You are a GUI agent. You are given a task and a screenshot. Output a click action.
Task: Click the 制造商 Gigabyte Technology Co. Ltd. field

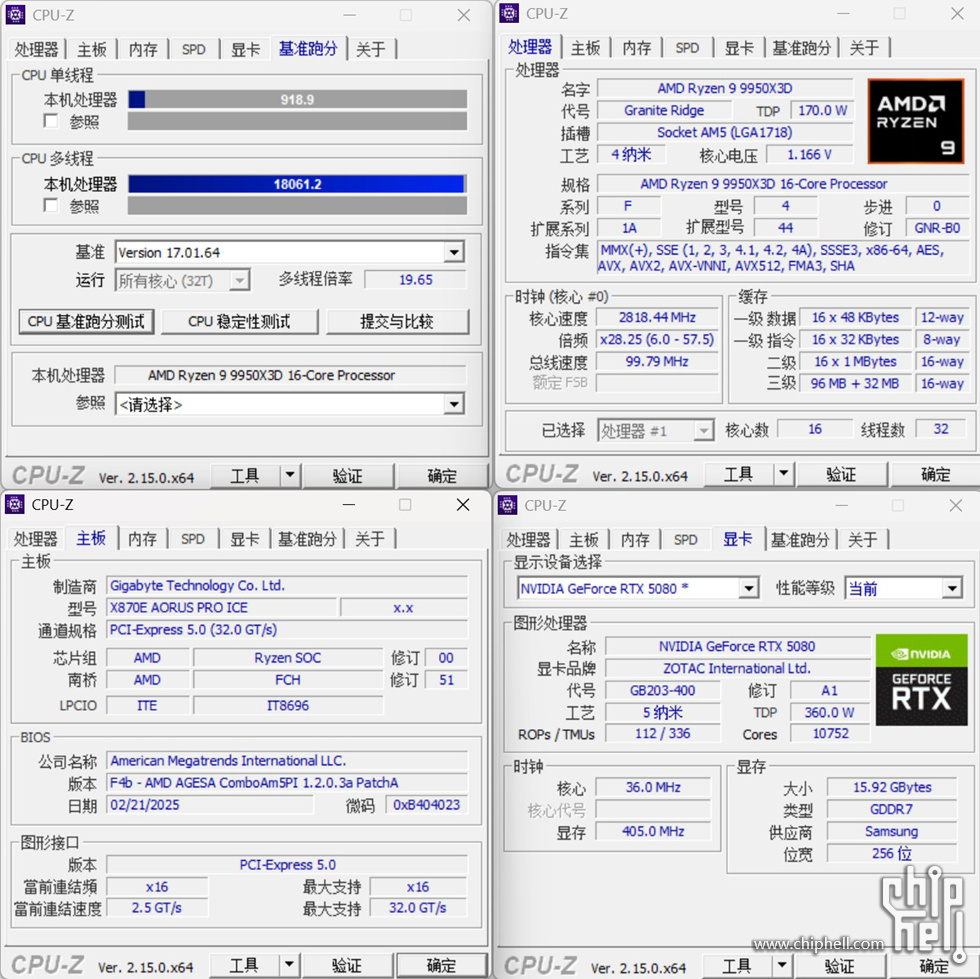click(287, 586)
